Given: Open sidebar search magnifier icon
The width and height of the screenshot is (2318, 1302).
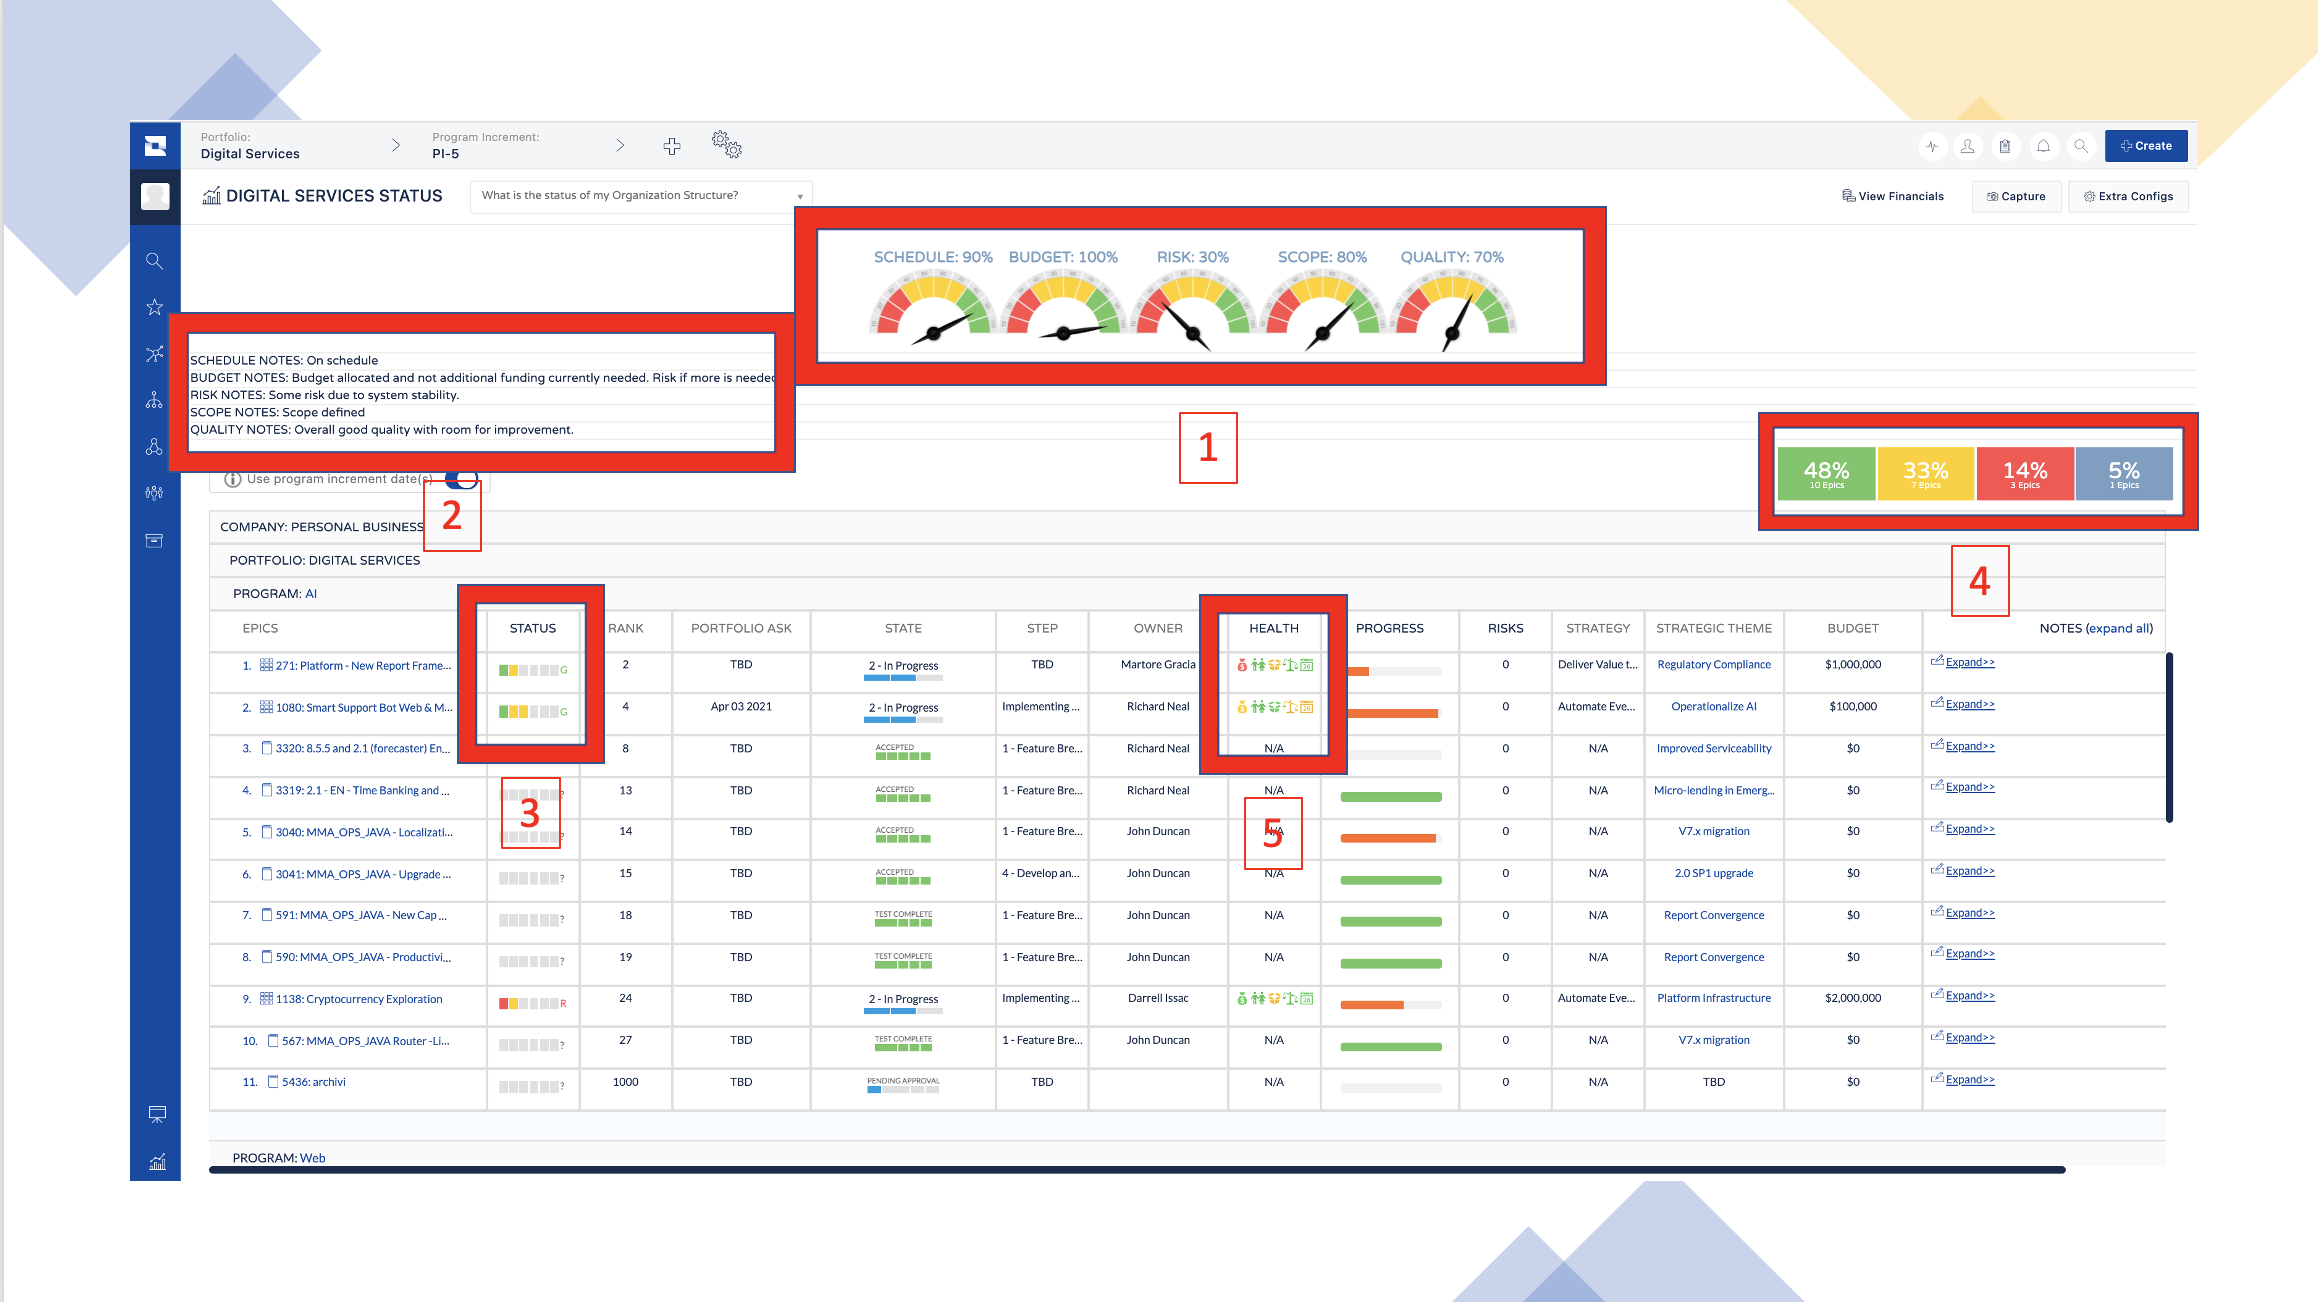Looking at the screenshot, I should 154,261.
